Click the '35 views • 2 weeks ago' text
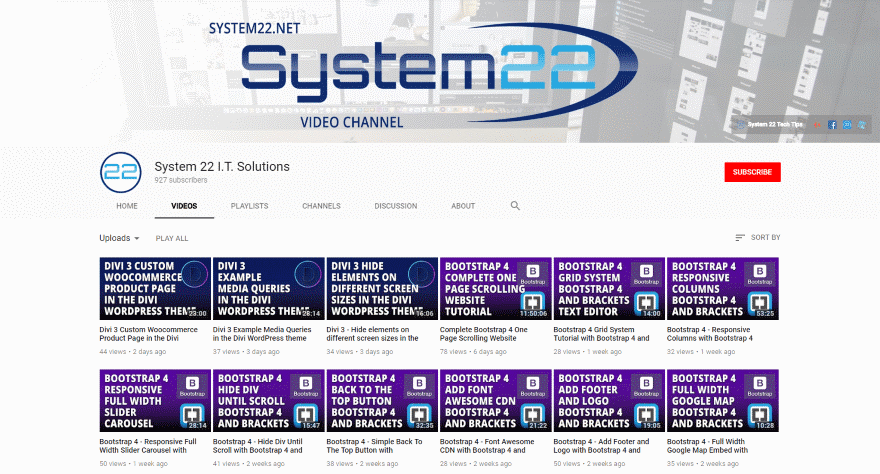 [703, 463]
